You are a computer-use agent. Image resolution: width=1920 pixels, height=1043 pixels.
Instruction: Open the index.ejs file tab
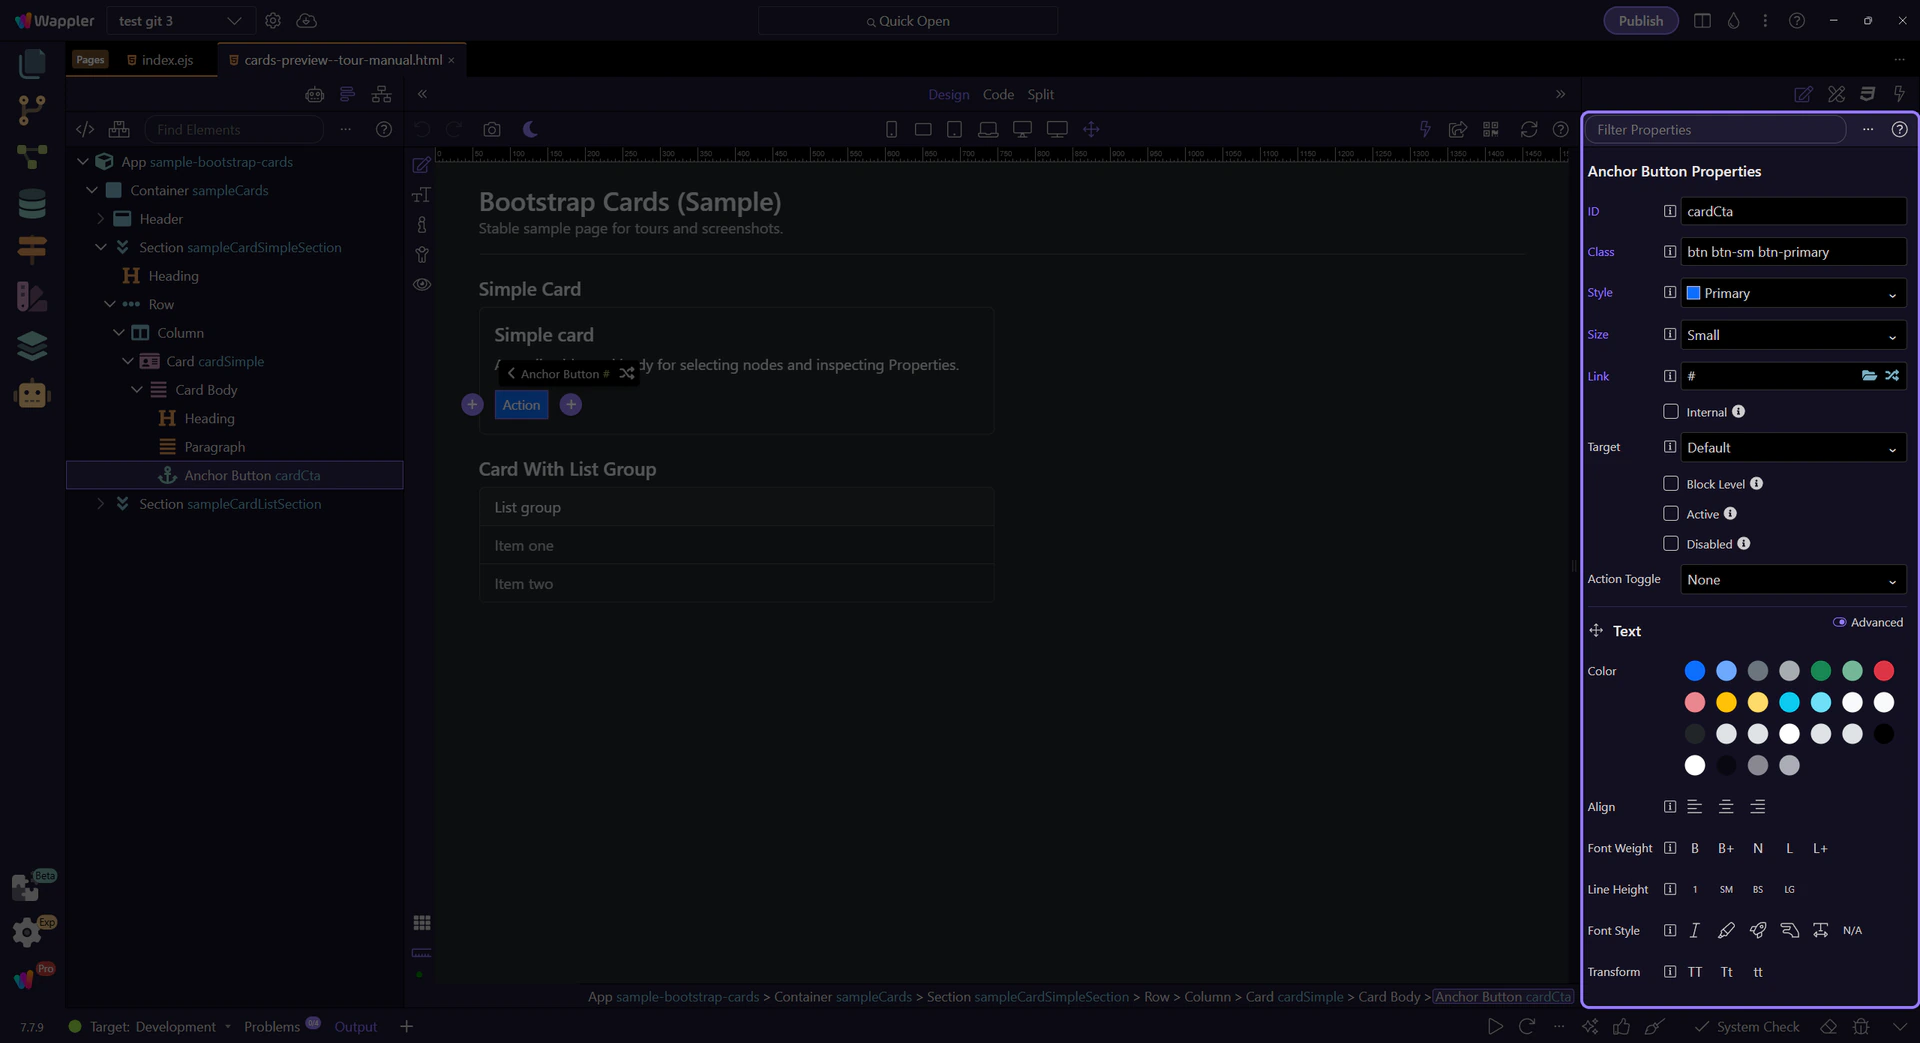[x=166, y=60]
